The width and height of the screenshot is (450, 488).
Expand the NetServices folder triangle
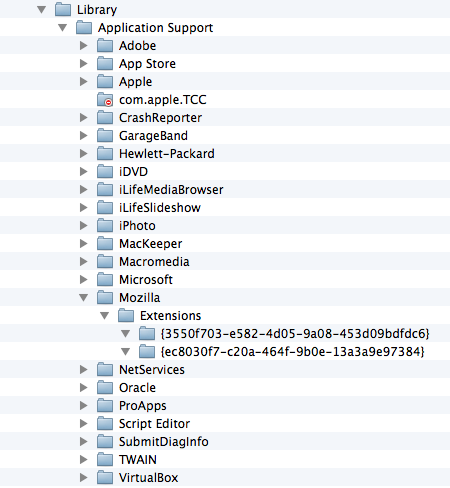pyautogui.click(x=84, y=370)
